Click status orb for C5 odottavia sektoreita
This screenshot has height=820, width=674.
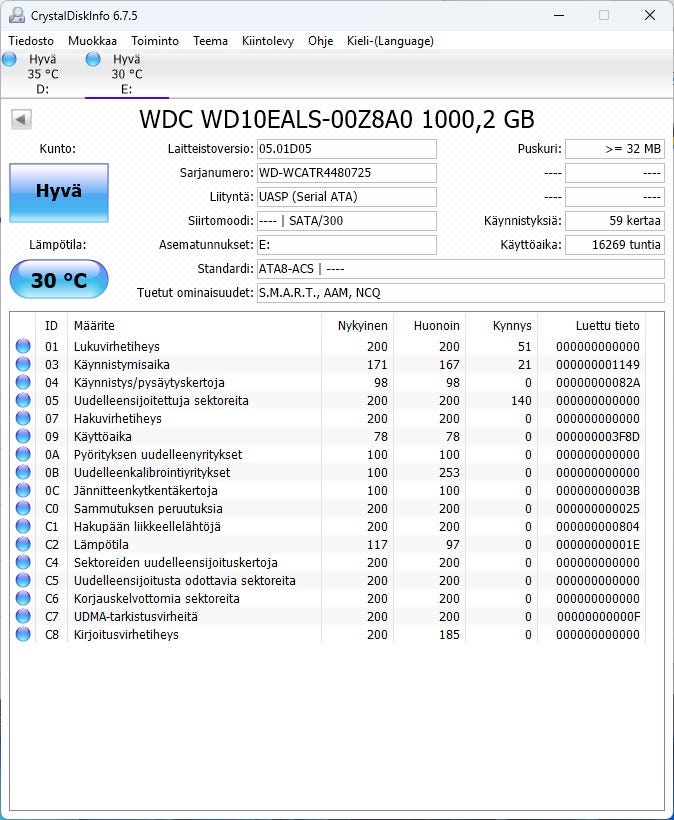pyautogui.click(x=23, y=580)
